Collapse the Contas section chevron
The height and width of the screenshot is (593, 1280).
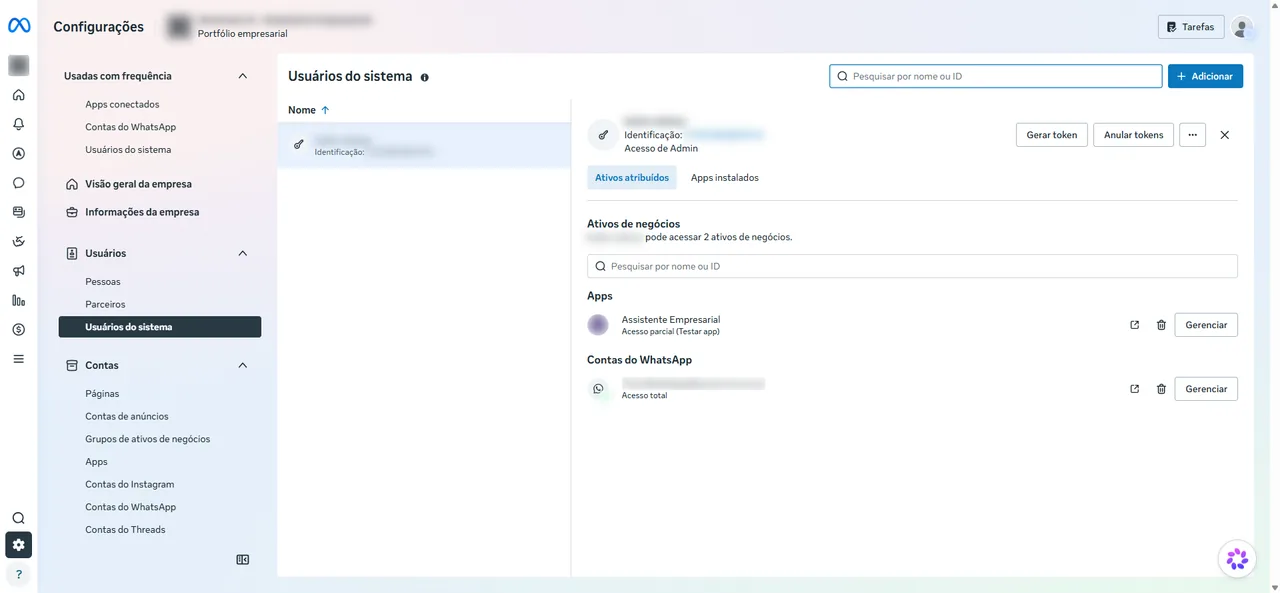(x=242, y=366)
